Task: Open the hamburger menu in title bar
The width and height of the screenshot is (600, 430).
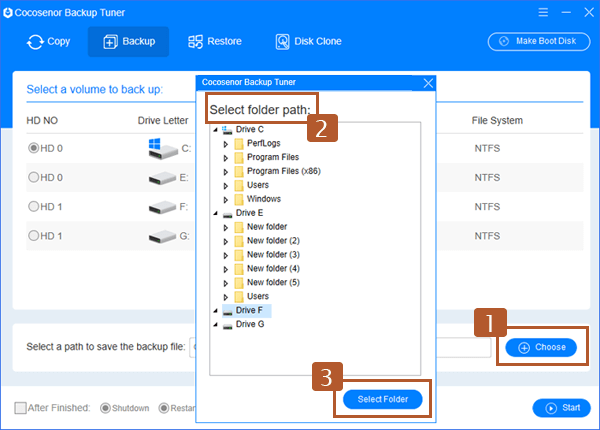Action: click(x=543, y=12)
